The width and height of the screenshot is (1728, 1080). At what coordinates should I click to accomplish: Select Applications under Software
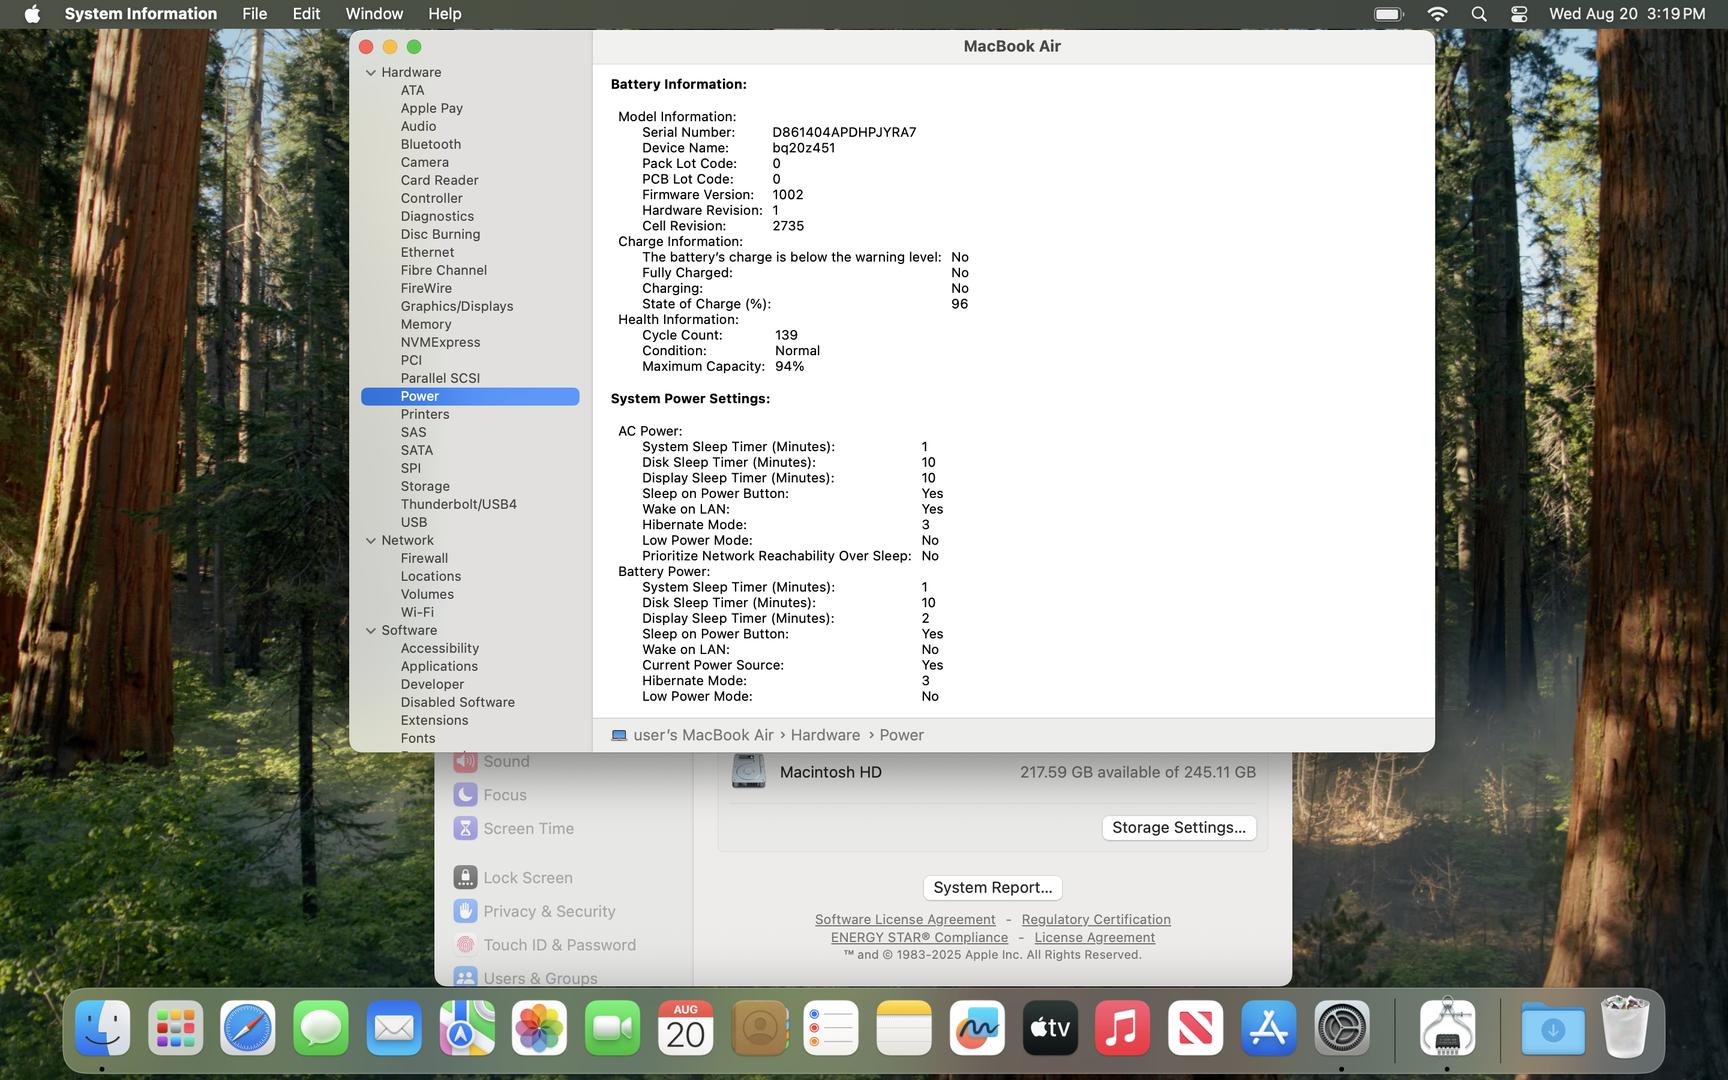439,666
